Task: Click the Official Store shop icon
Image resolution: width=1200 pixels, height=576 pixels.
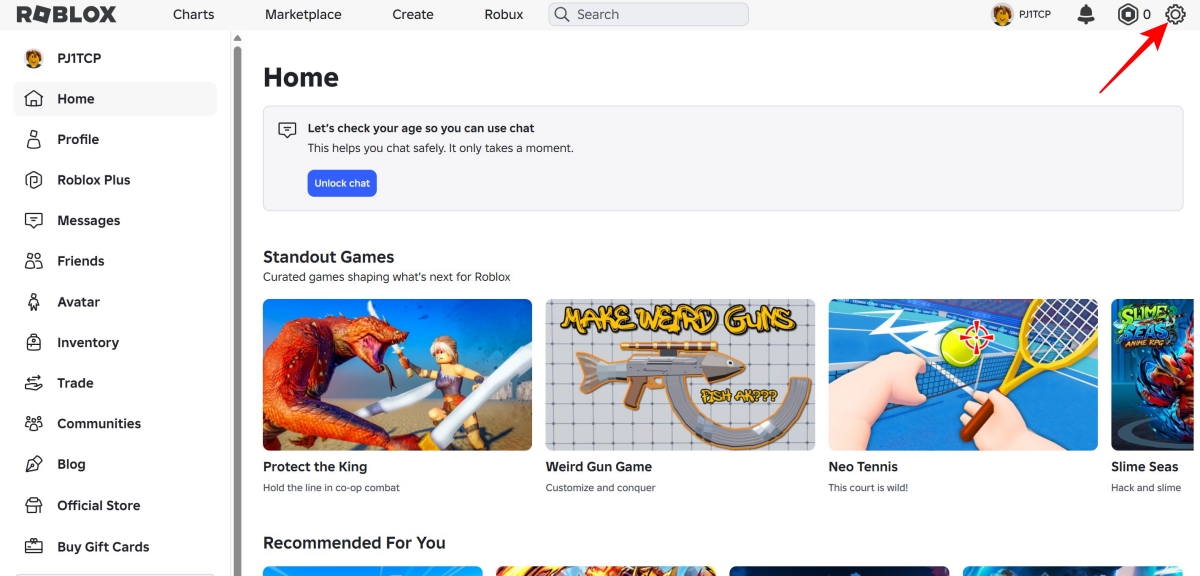Action: [34, 505]
